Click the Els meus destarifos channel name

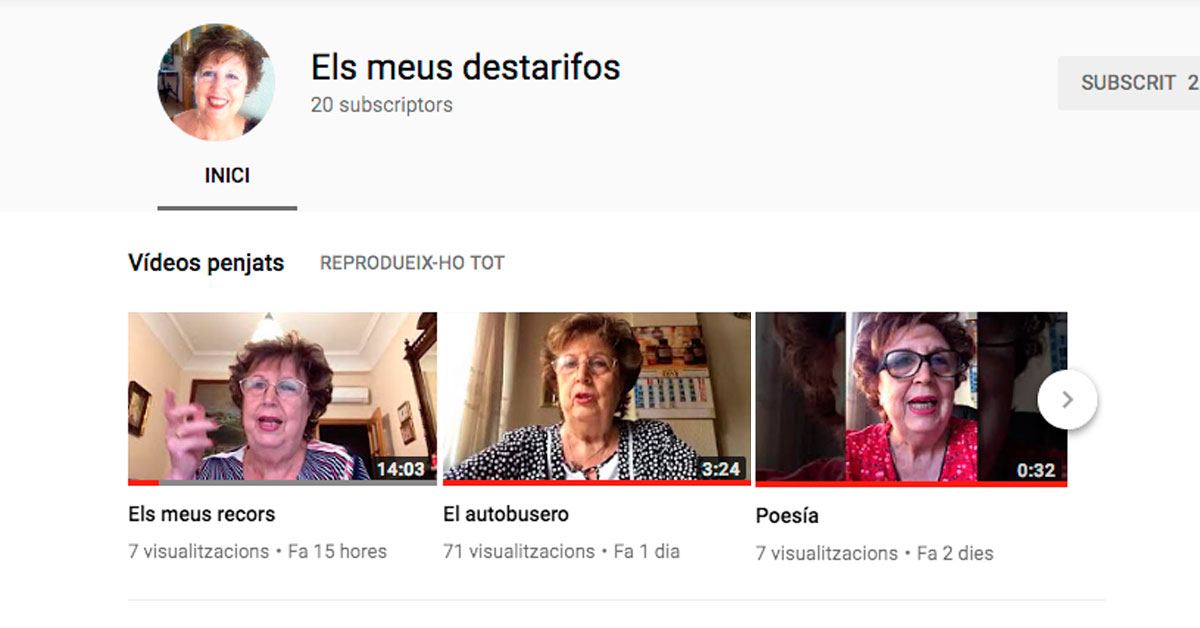point(465,67)
